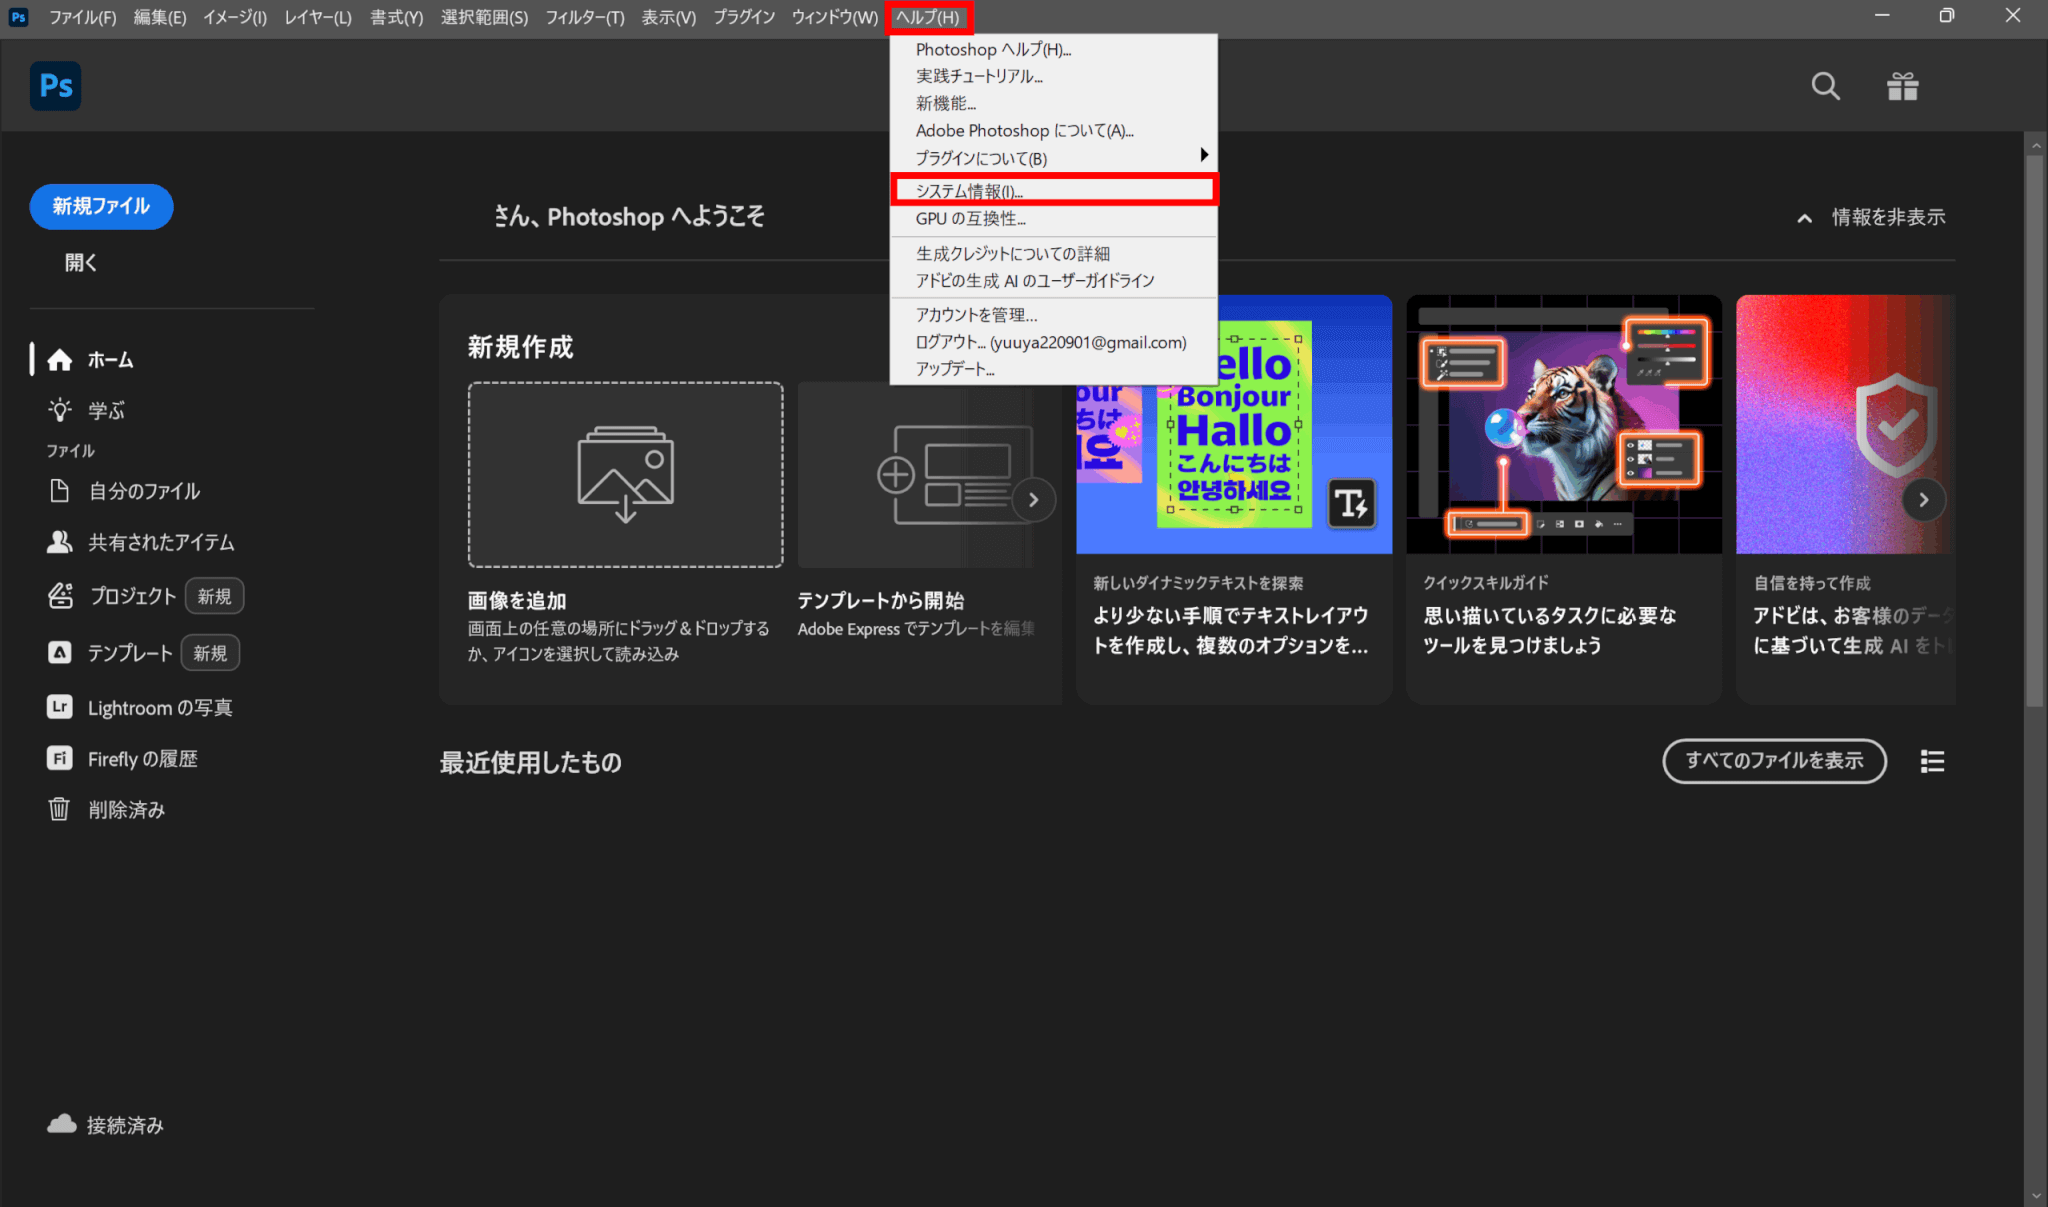Open Lightroom photos in sidebar

point(159,708)
